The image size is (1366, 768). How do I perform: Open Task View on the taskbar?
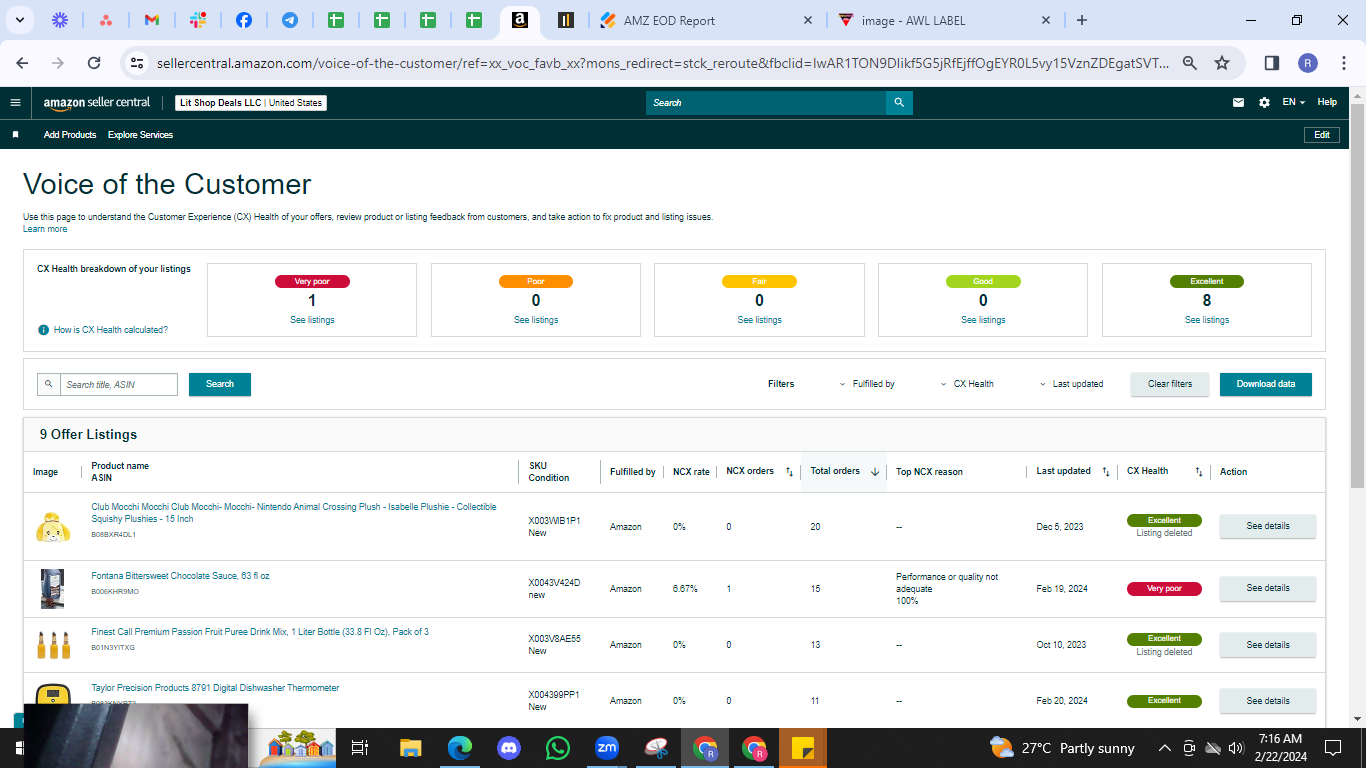(361, 747)
